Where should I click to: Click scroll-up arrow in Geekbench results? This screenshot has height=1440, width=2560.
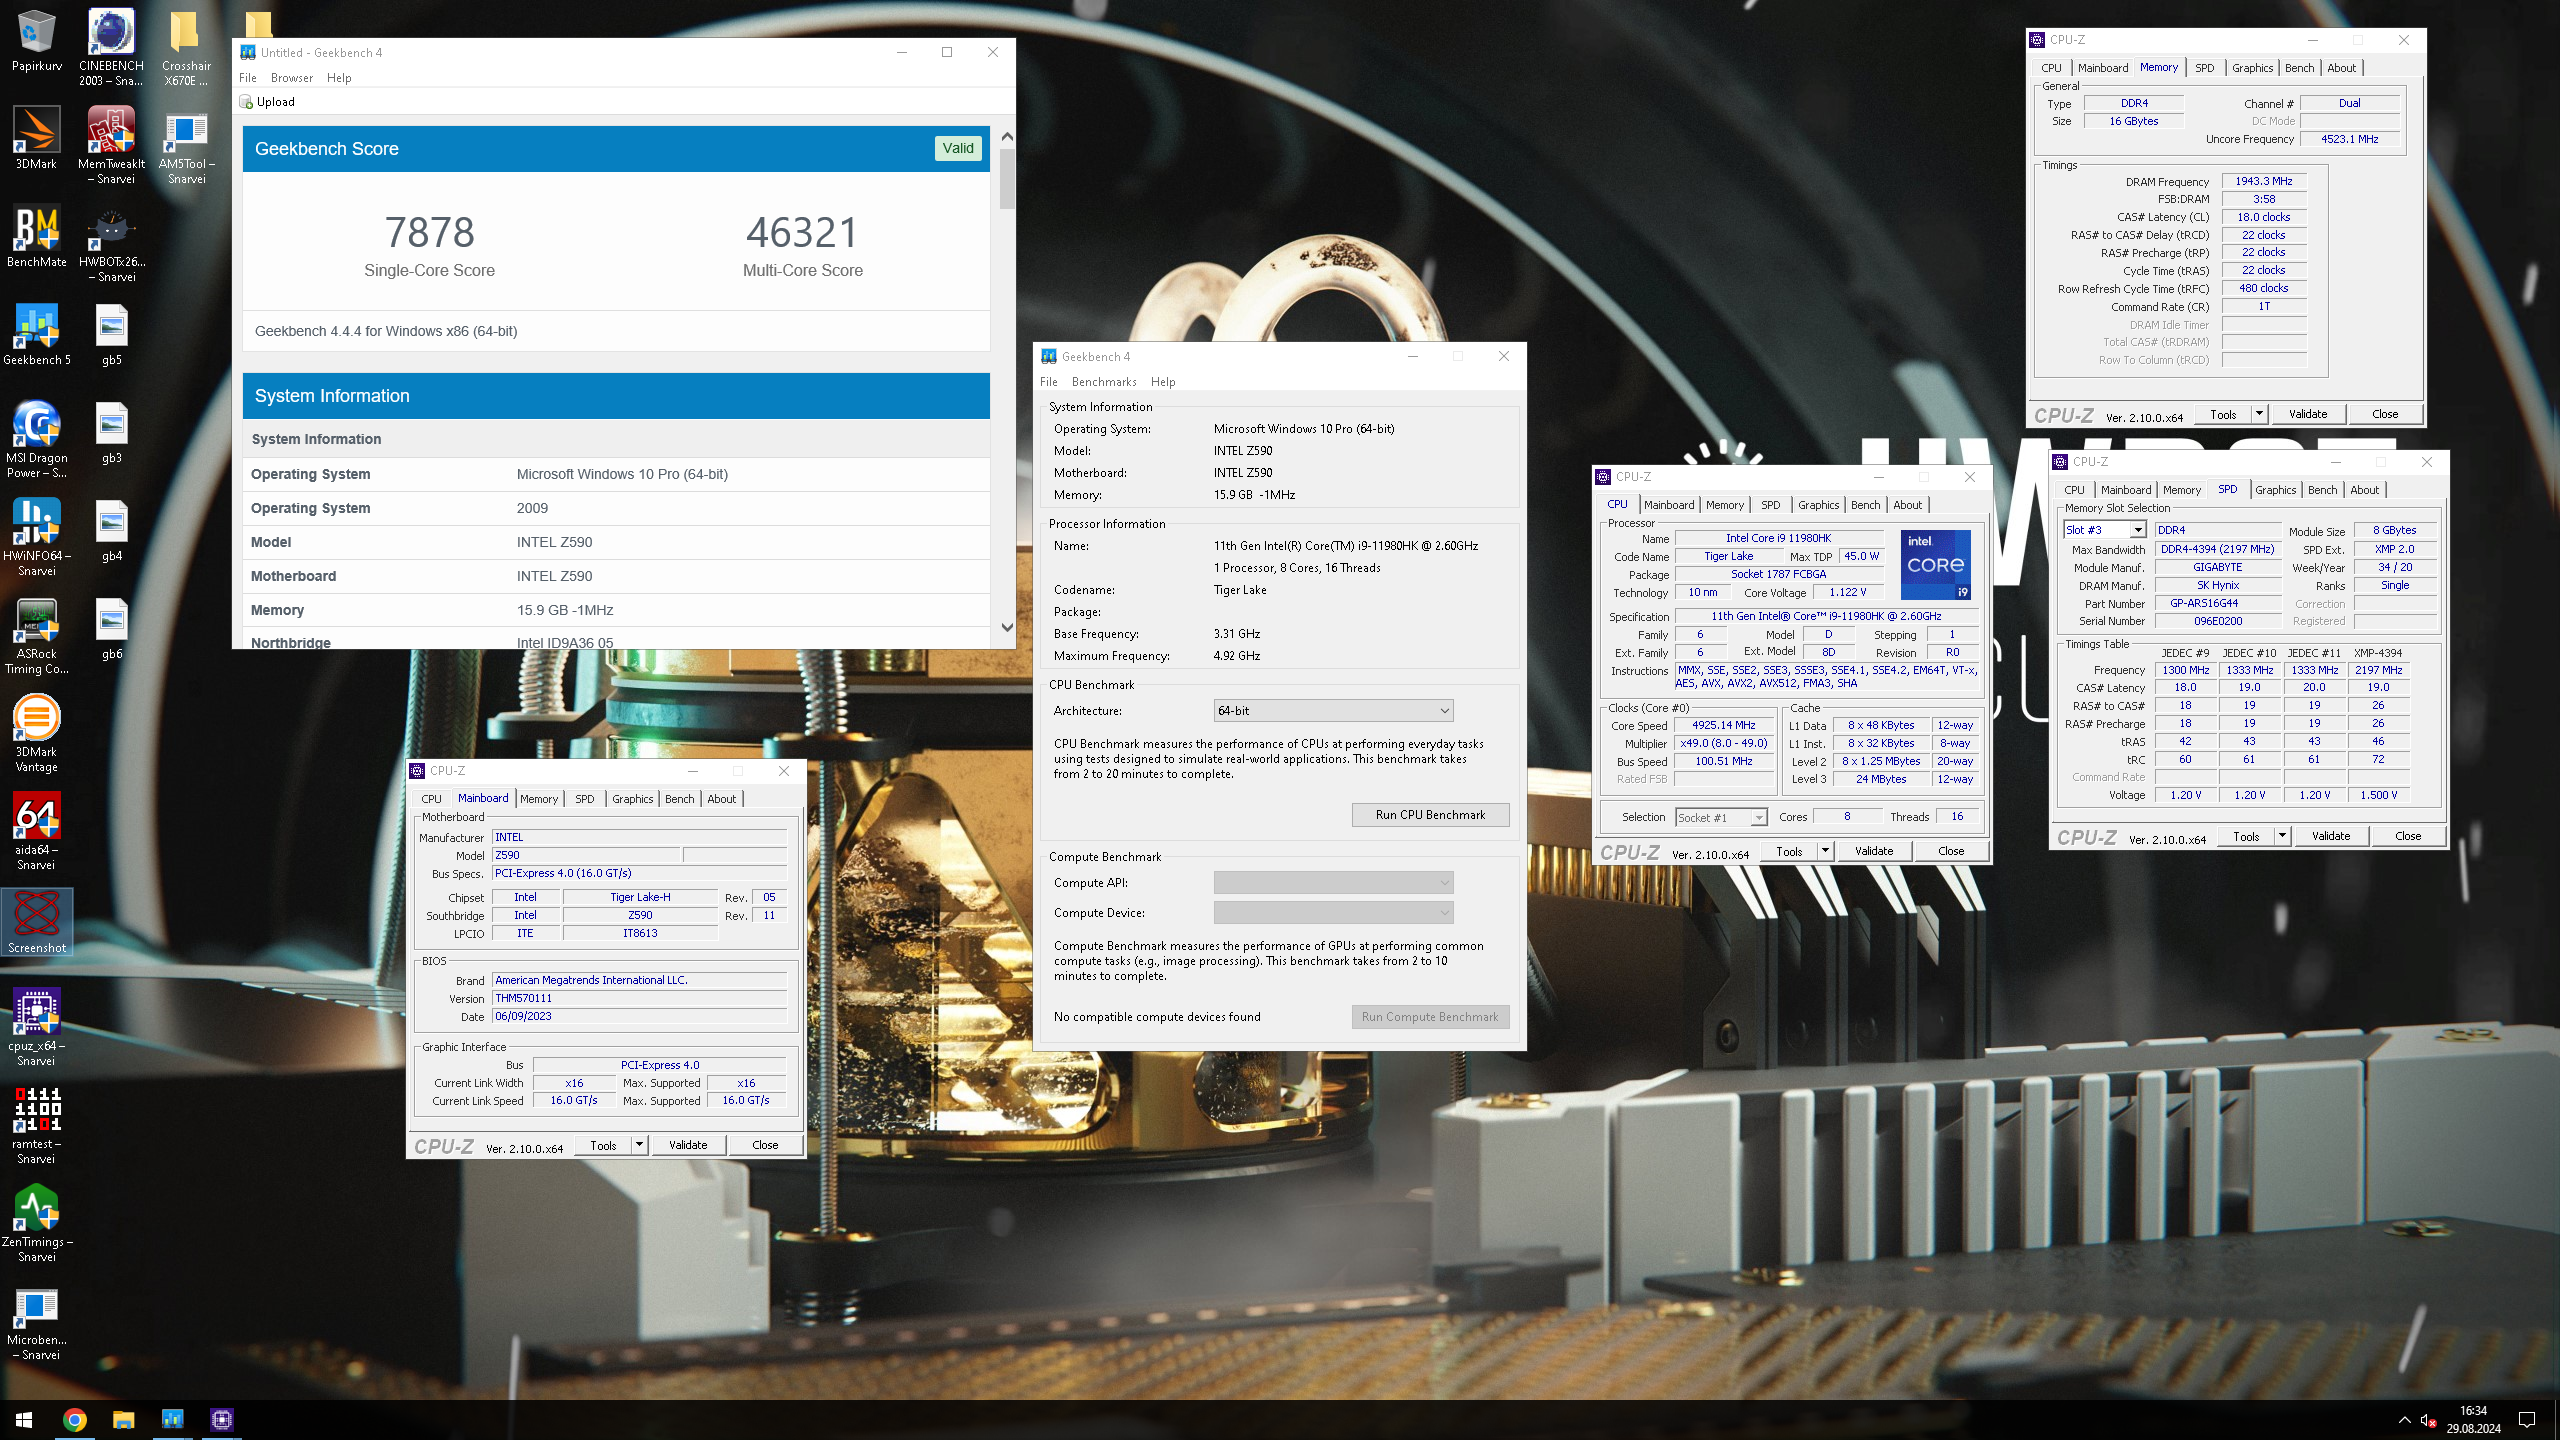coord(1007,136)
